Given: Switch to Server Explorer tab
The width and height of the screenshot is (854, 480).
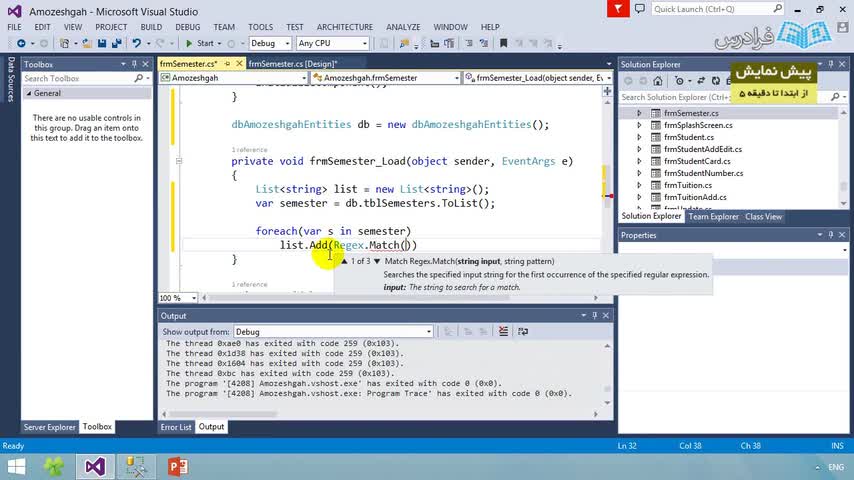Looking at the screenshot, I should tap(50, 427).
